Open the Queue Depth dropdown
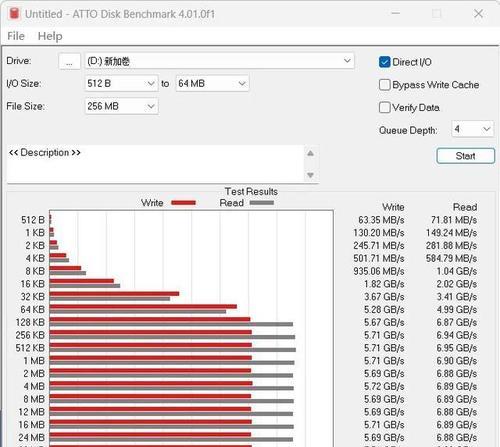The height and width of the screenshot is (447, 500). tap(472, 129)
